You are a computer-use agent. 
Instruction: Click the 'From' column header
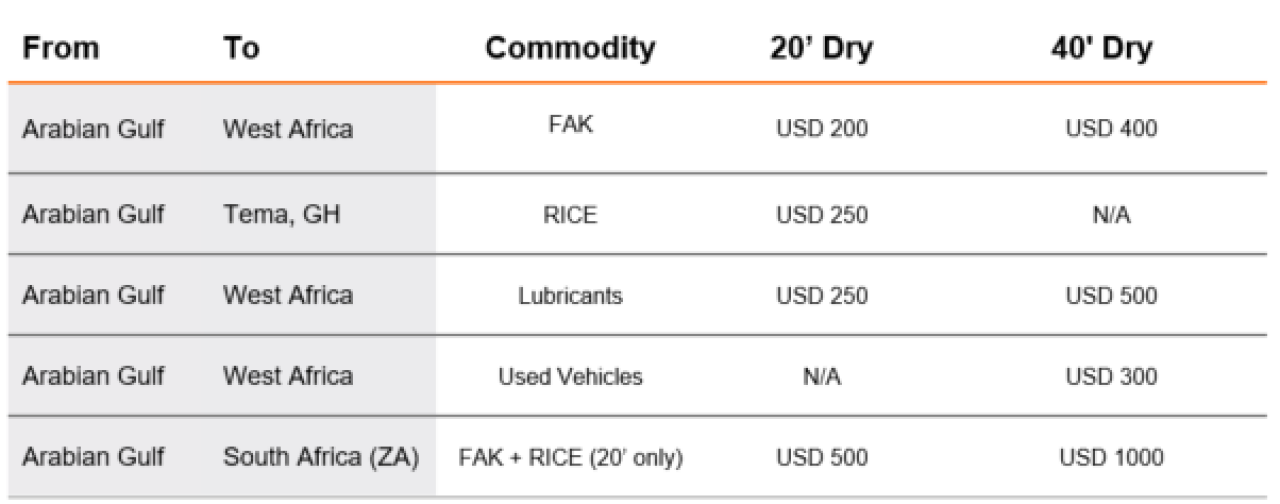[61, 48]
